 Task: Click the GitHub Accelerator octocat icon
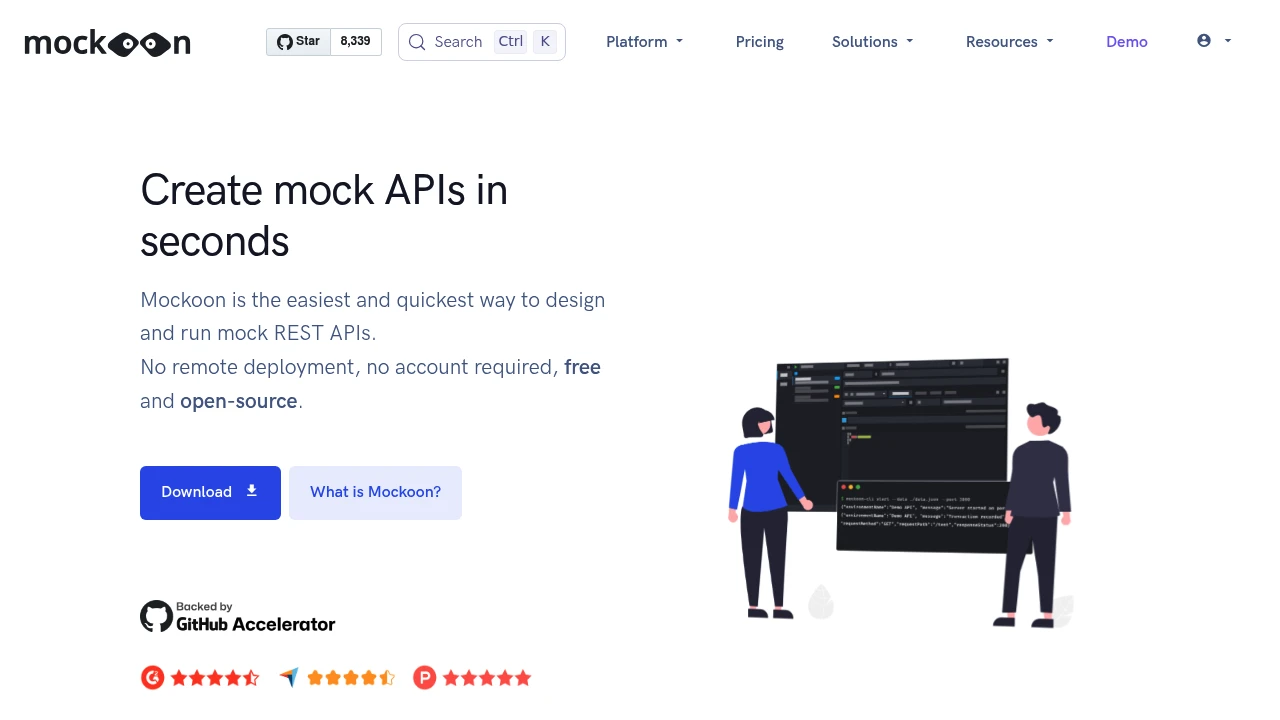click(156, 616)
